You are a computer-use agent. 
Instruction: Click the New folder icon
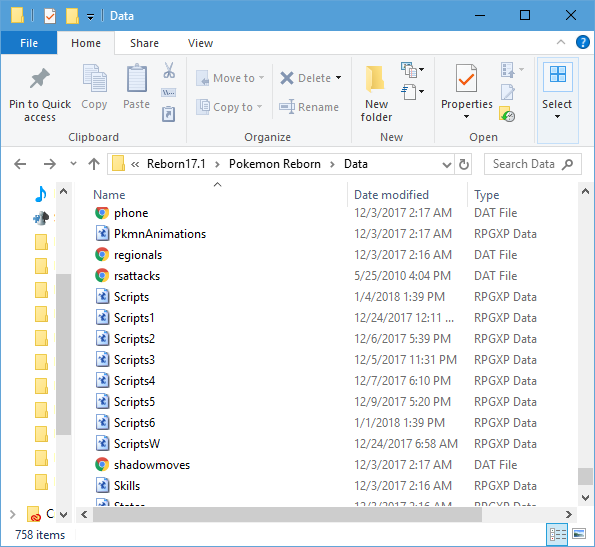click(375, 79)
